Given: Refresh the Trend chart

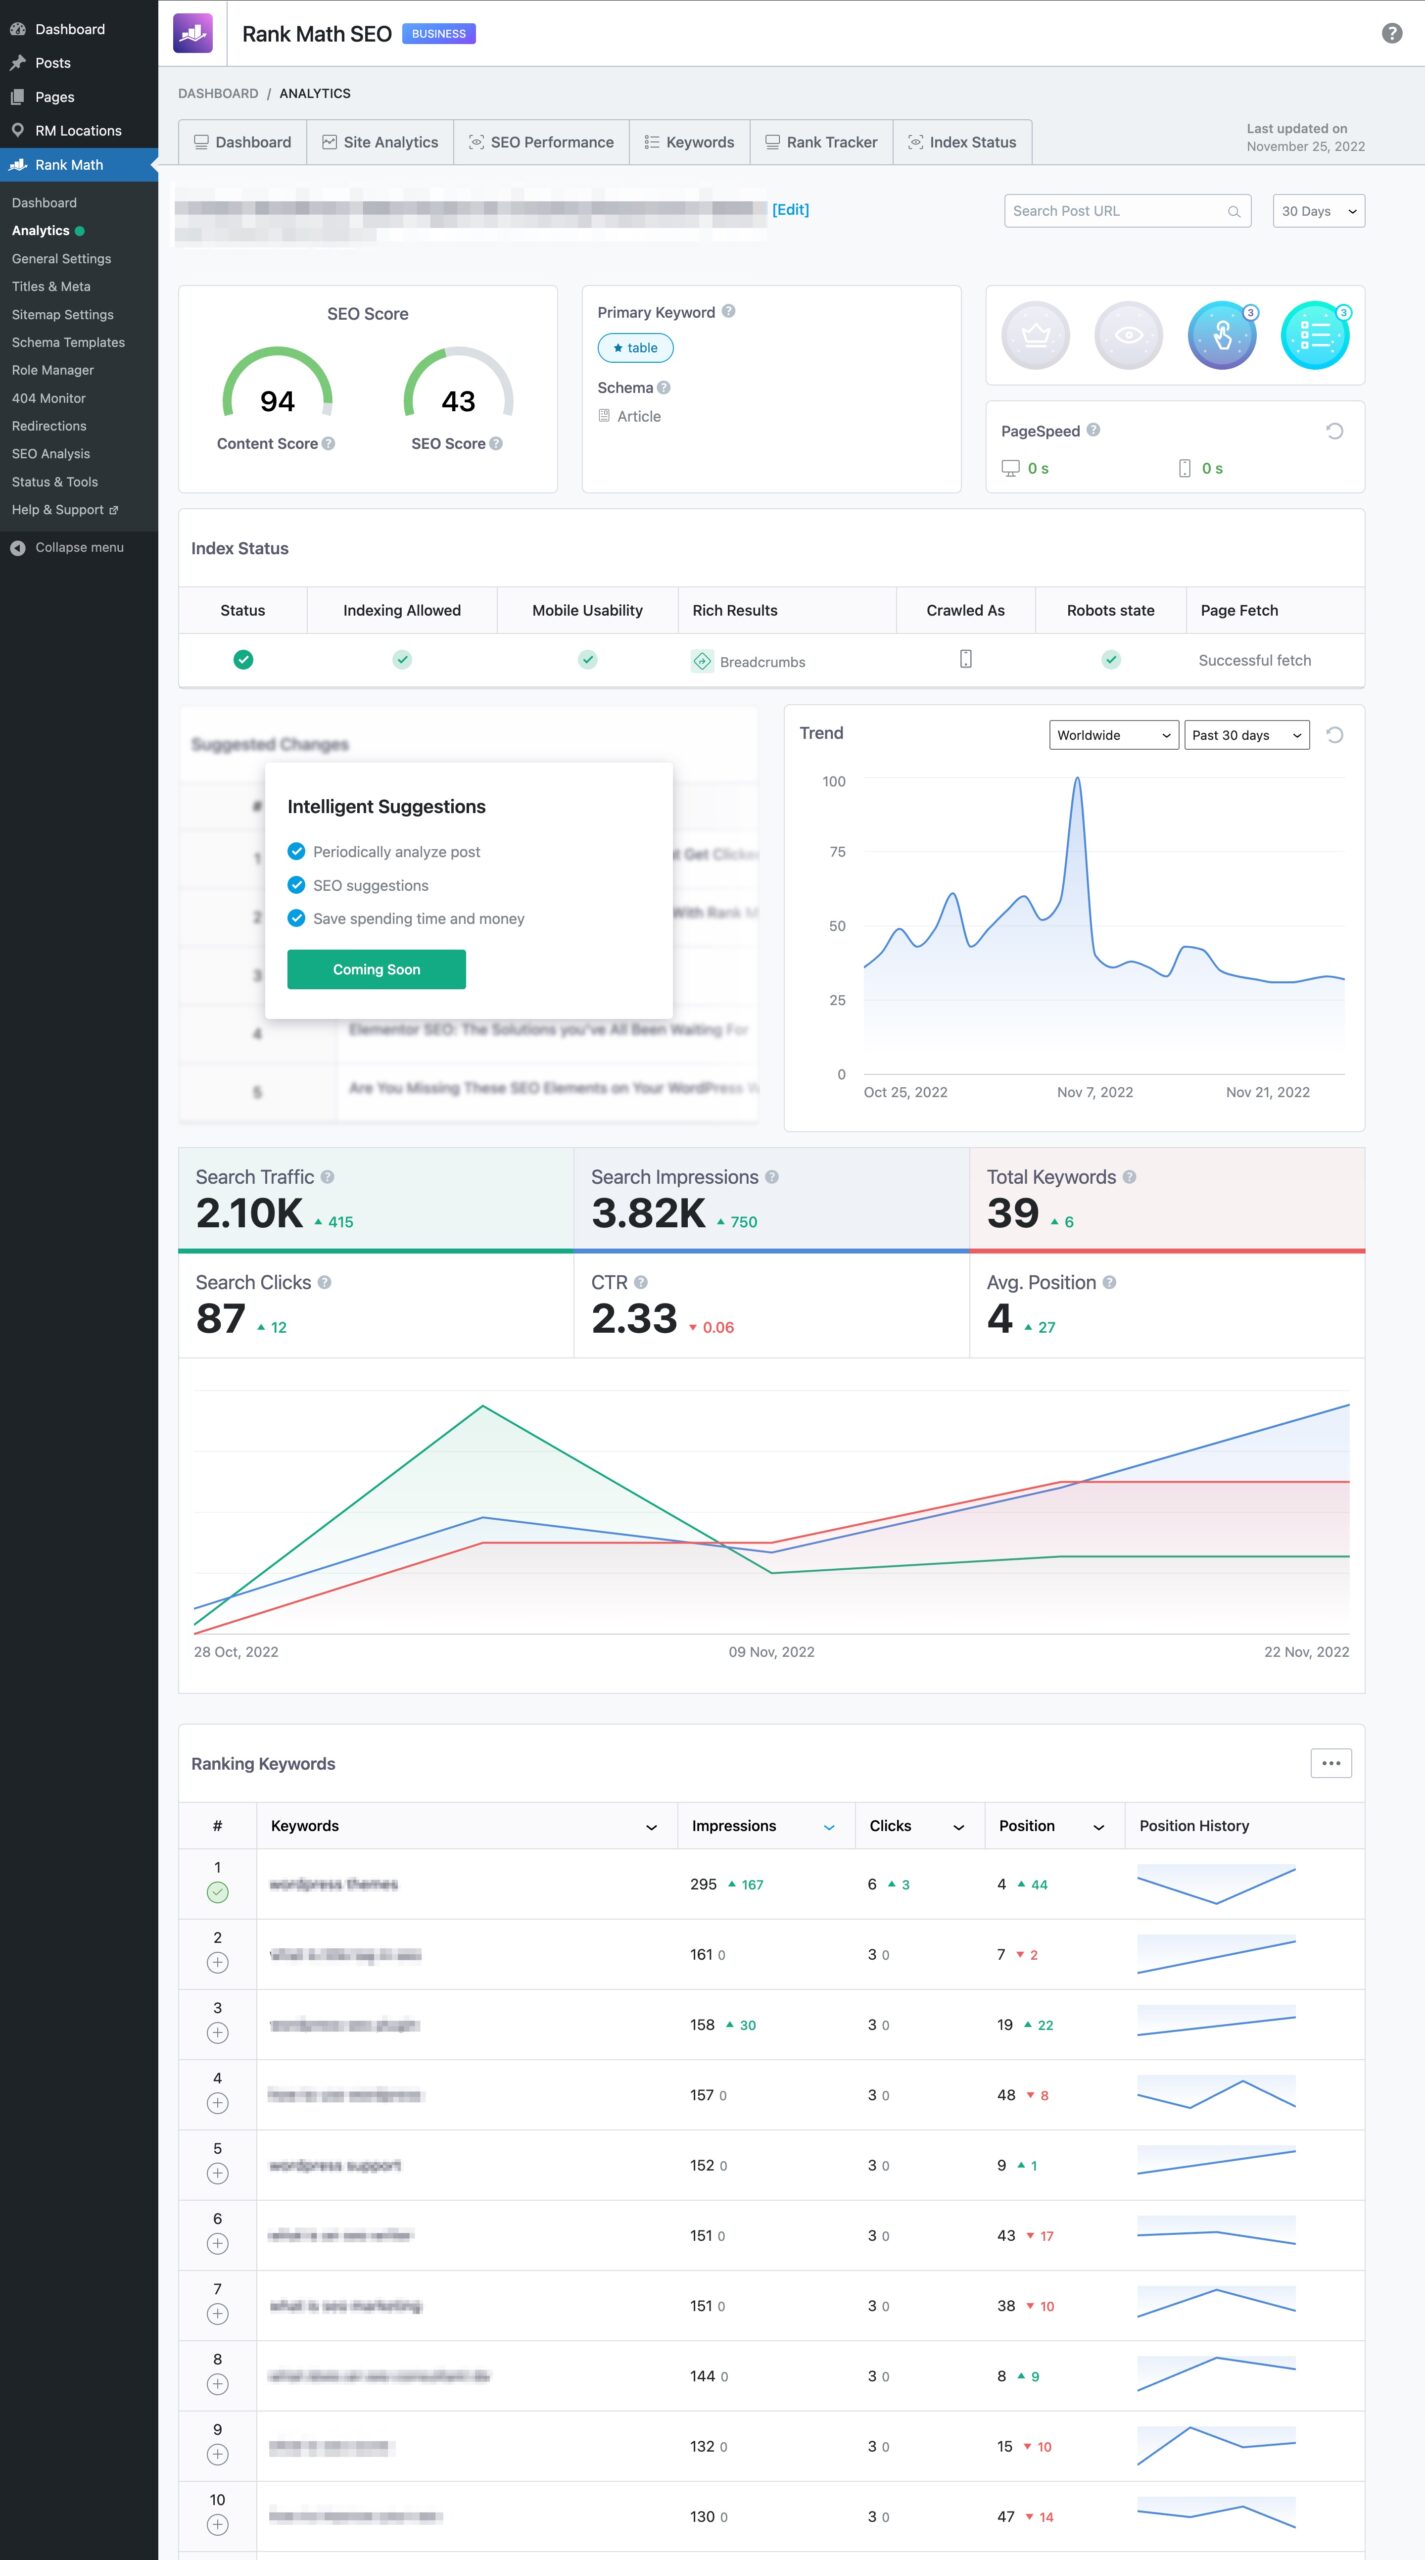Looking at the screenshot, I should point(1334,735).
